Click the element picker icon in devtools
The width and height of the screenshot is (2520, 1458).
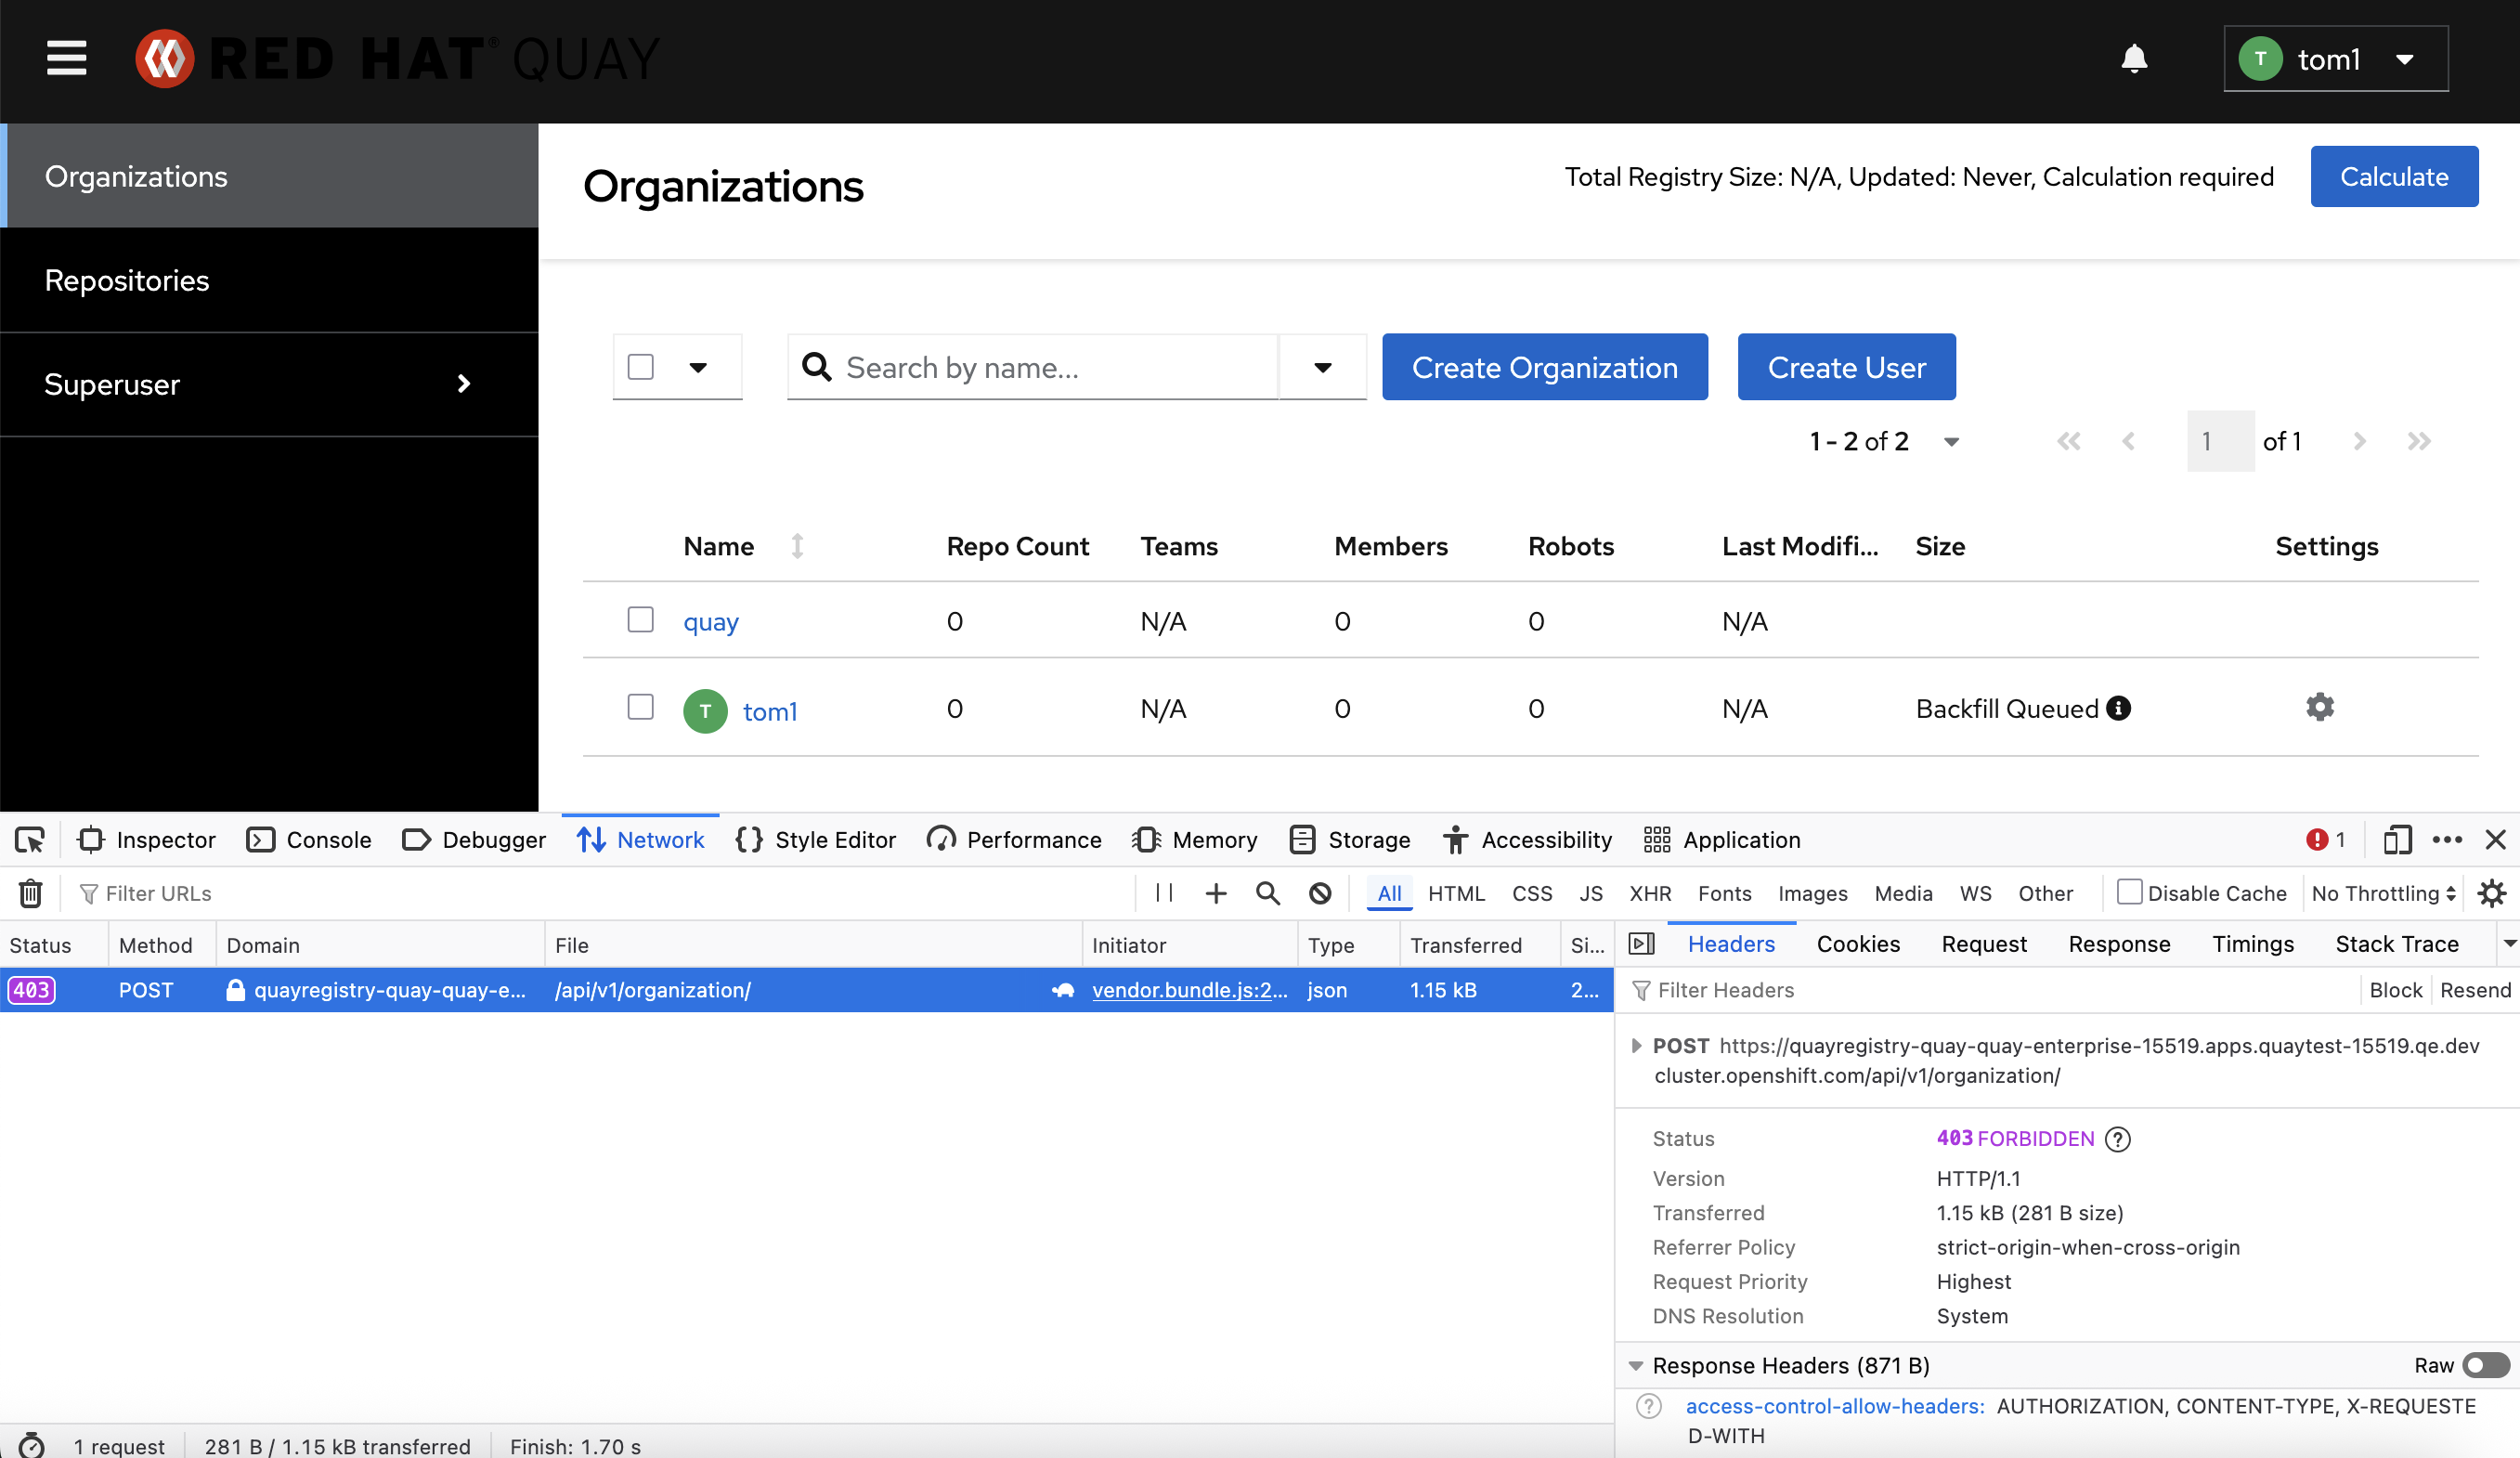point(29,839)
